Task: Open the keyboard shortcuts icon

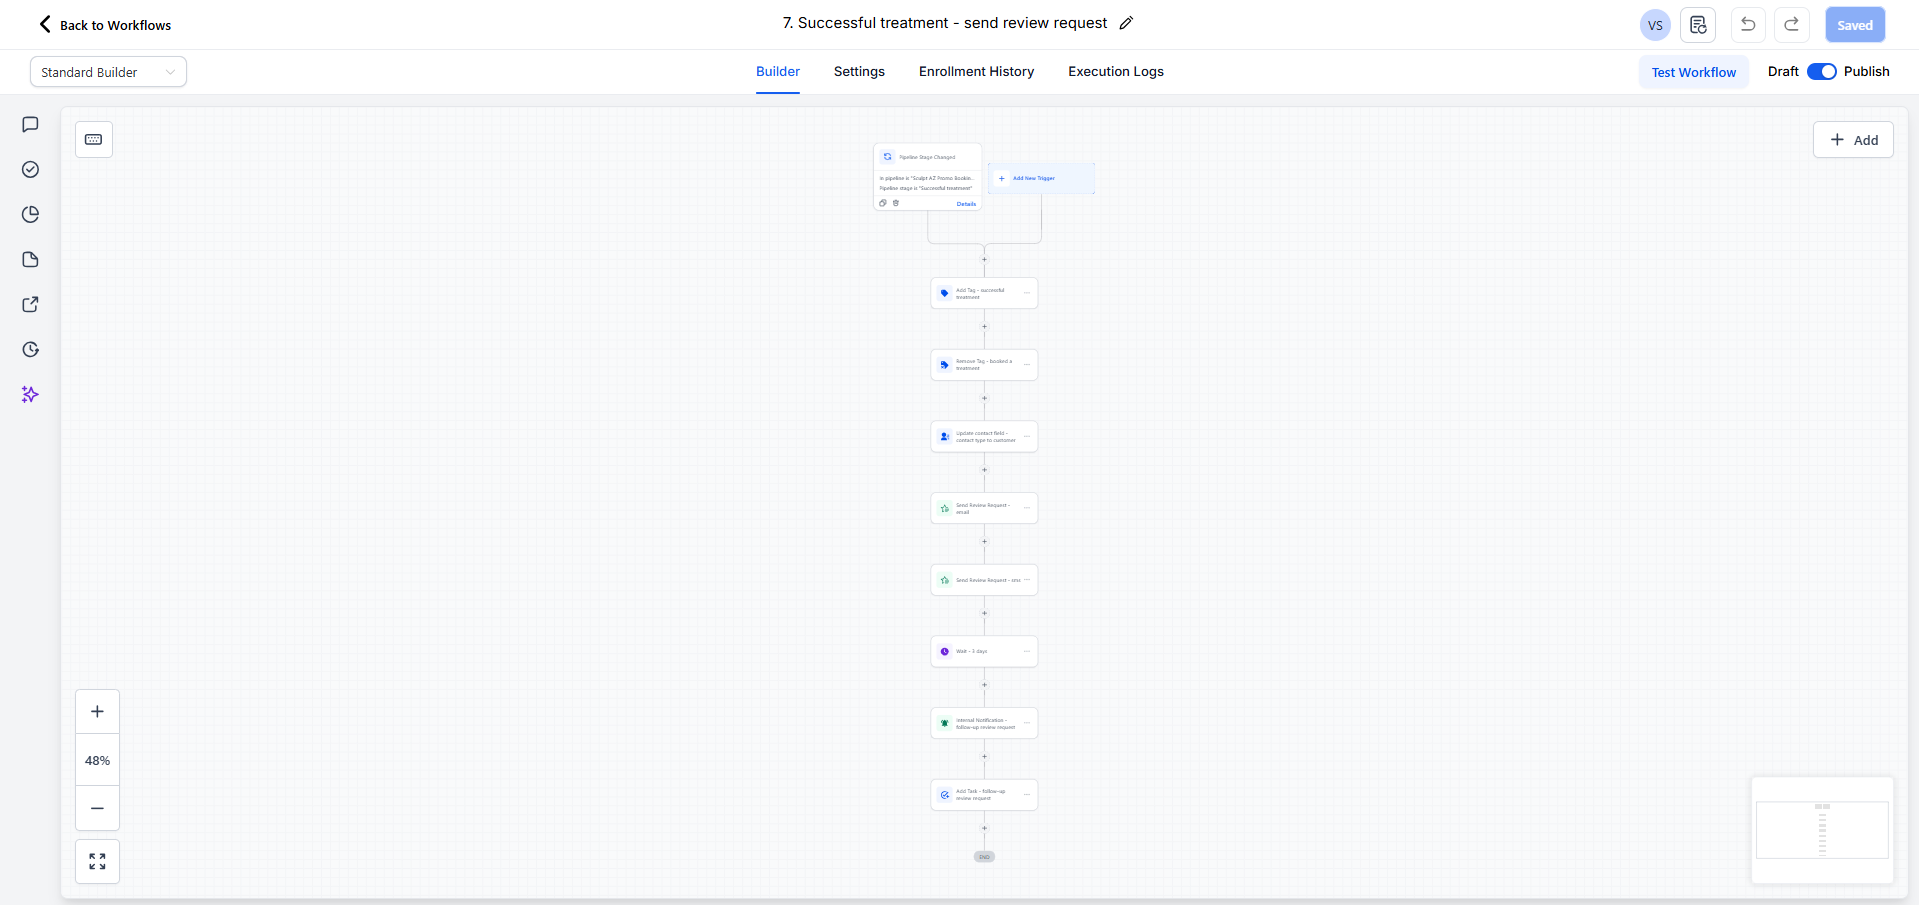Action: [x=94, y=140]
